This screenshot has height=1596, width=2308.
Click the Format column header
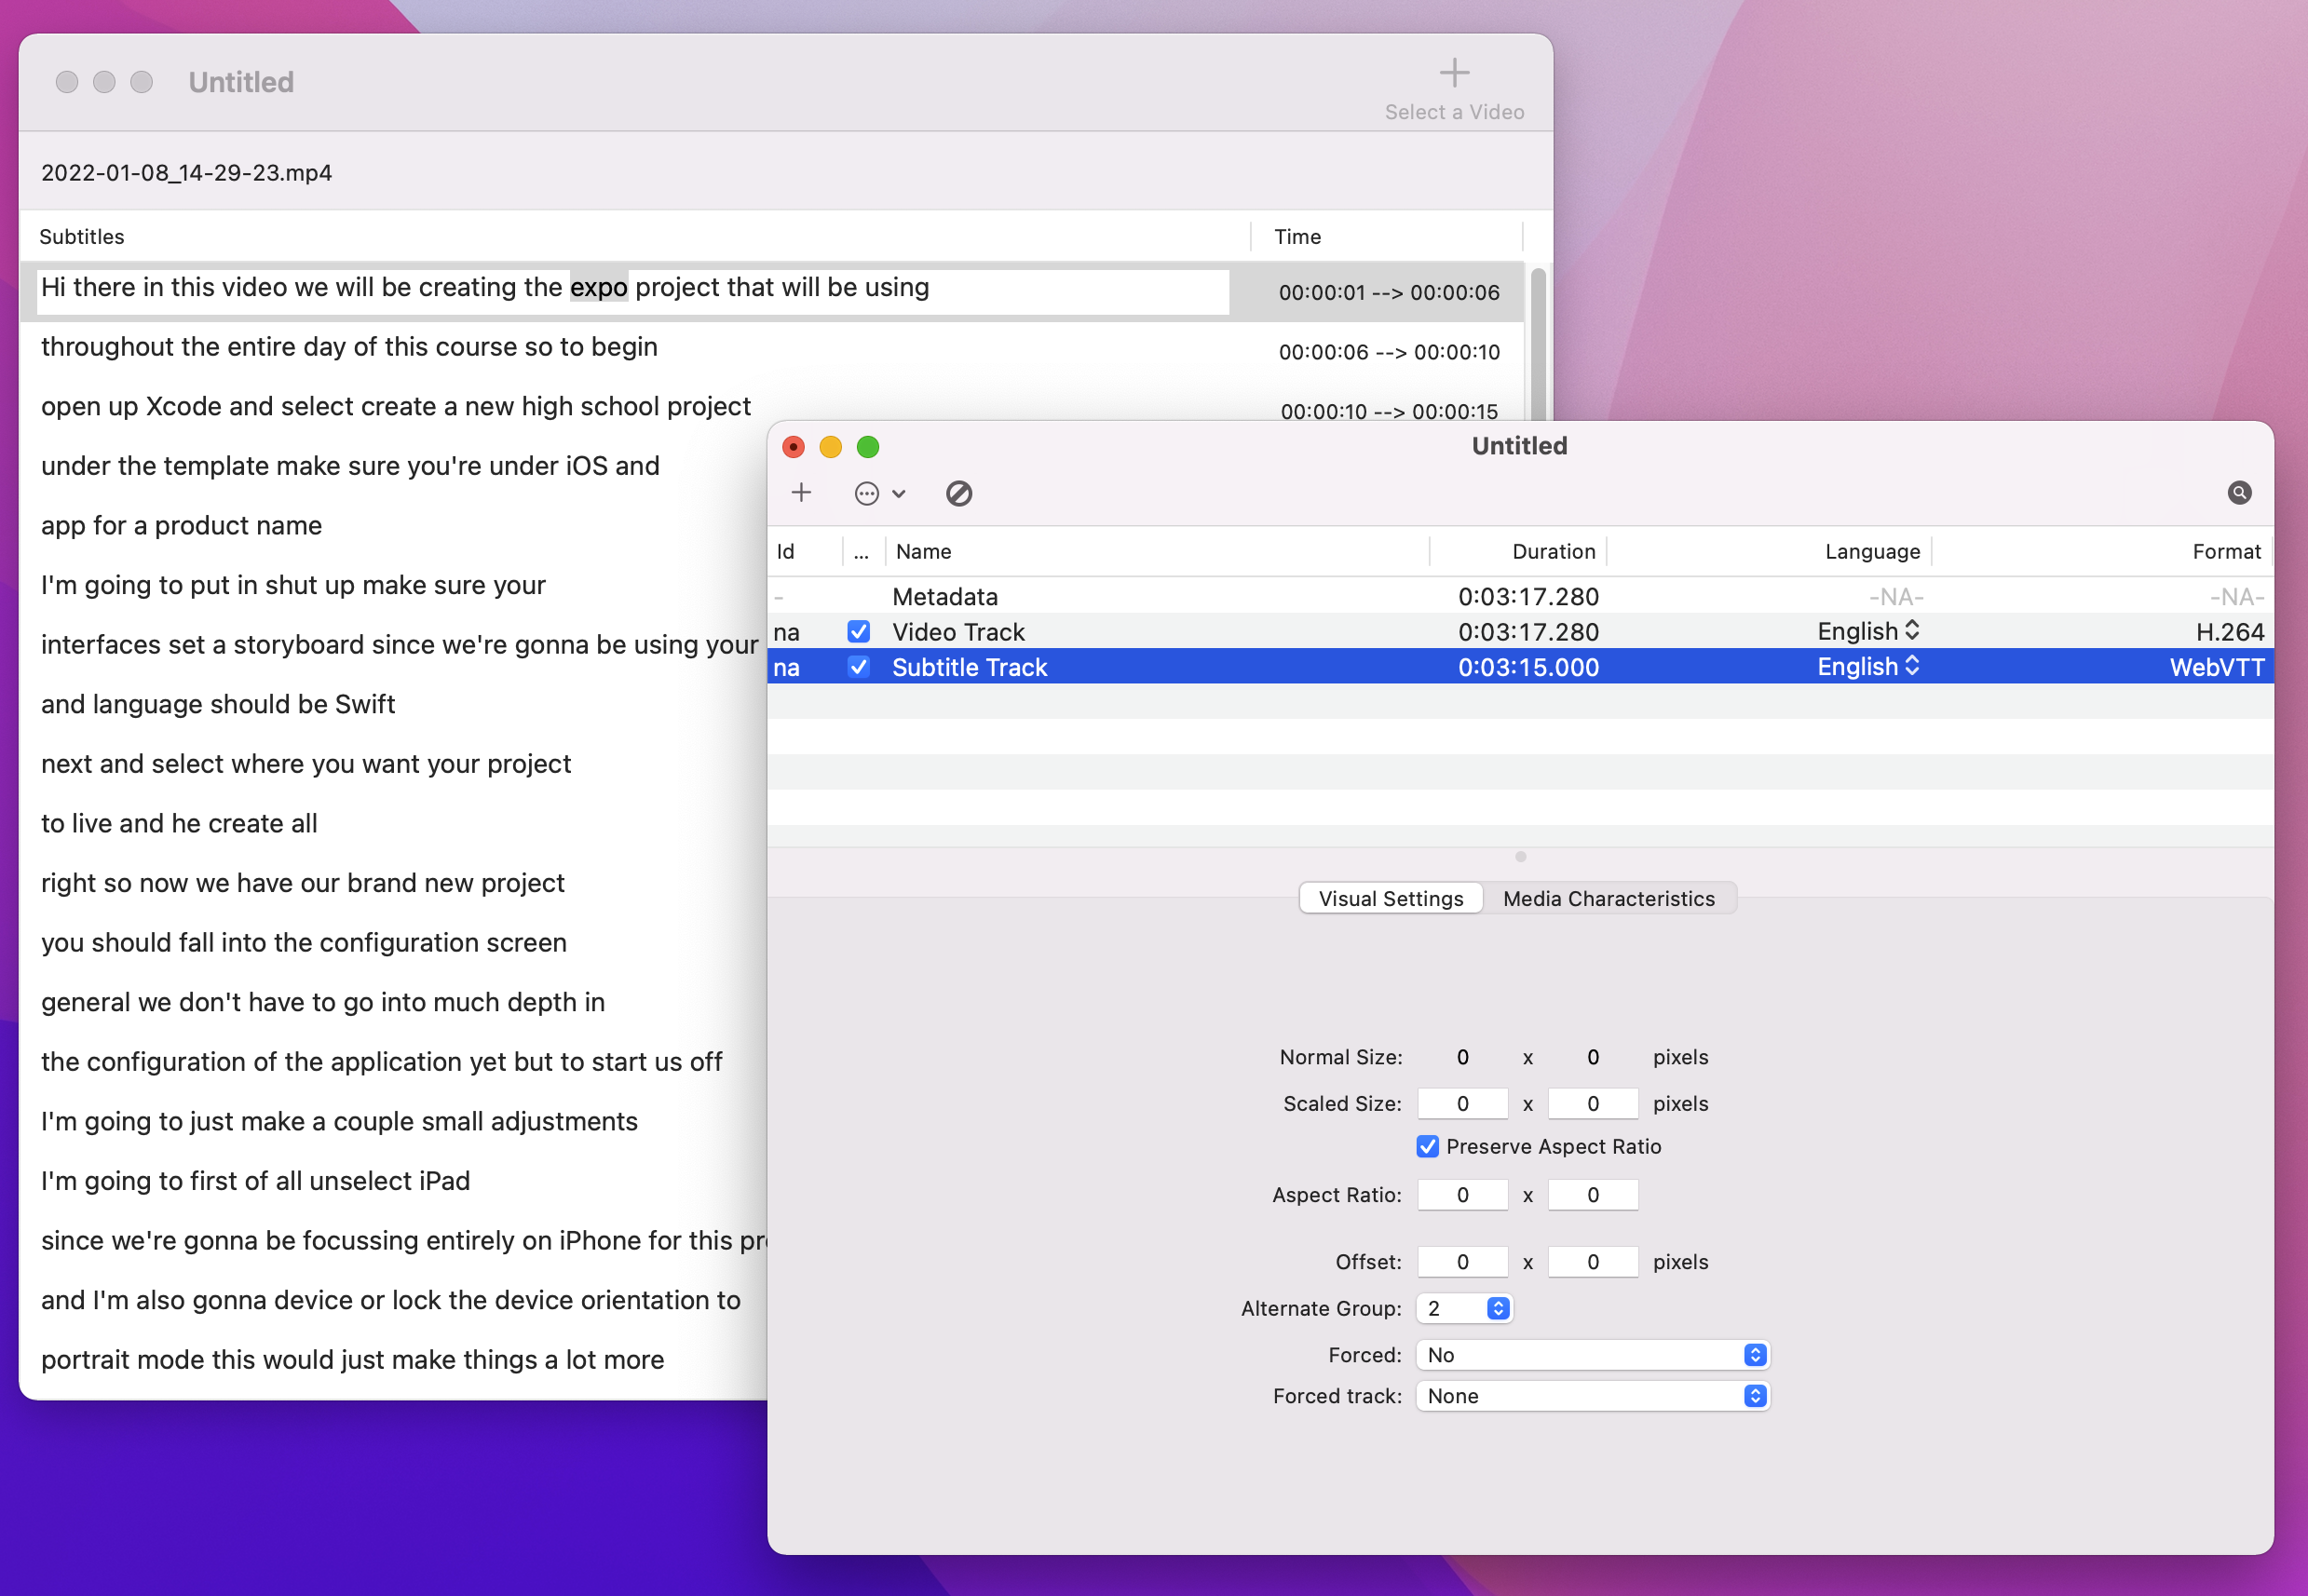pos(2226,551)
